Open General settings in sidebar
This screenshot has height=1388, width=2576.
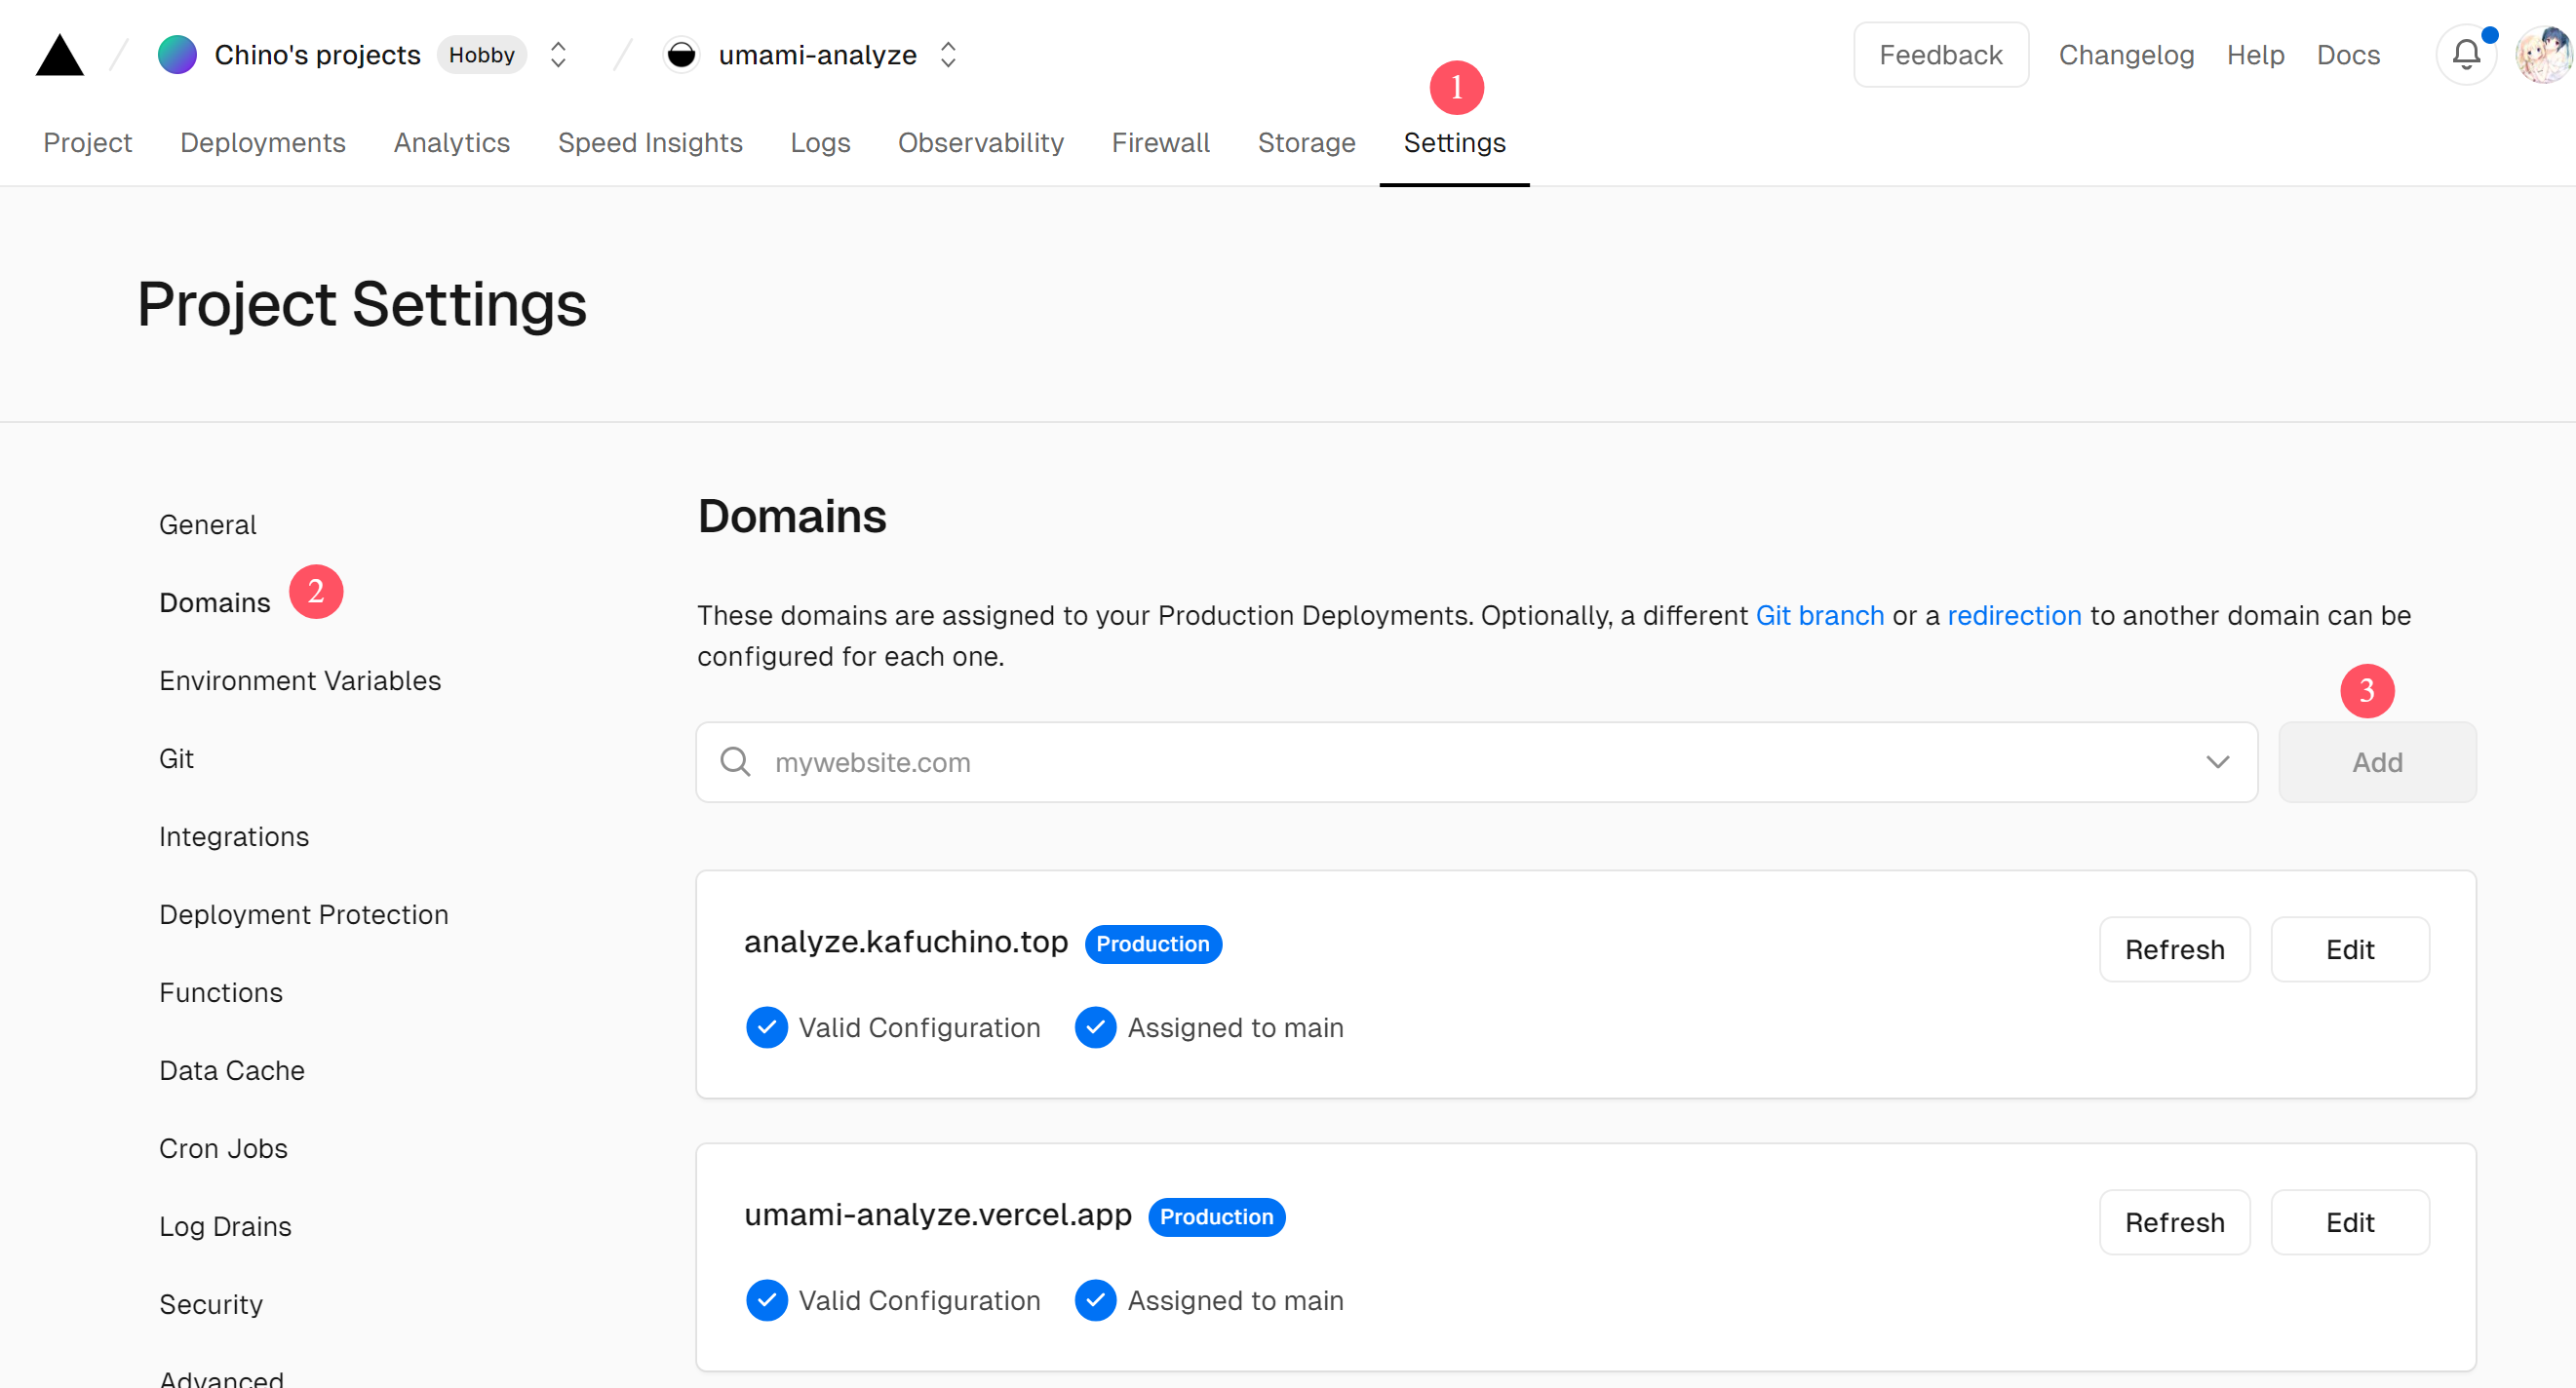pyautogui.click(x=208, y=525)
